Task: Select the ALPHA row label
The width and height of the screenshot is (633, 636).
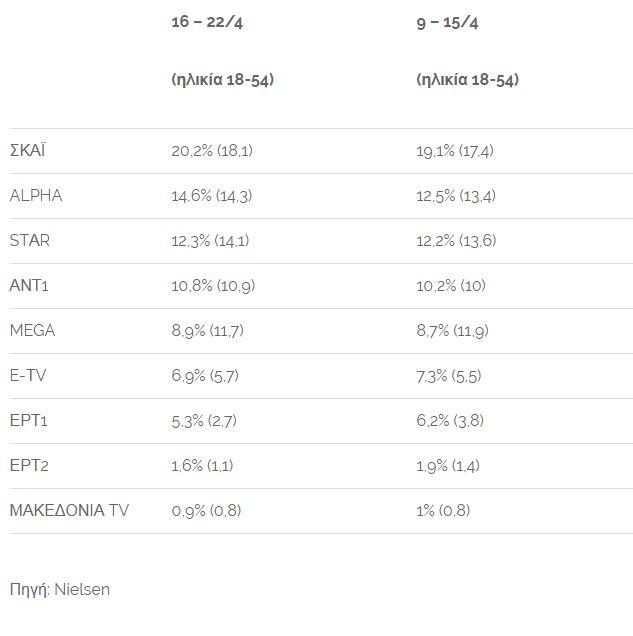Action: (36, 196)
